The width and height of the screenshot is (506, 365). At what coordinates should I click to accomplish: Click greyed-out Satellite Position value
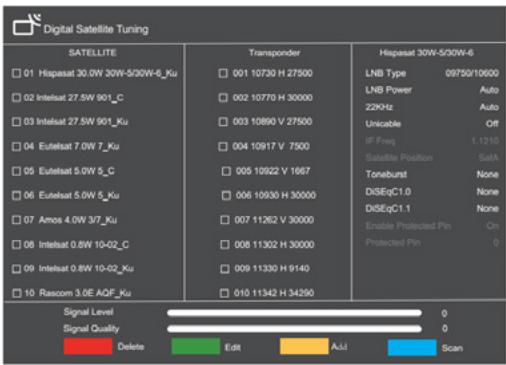pos(488,157)
